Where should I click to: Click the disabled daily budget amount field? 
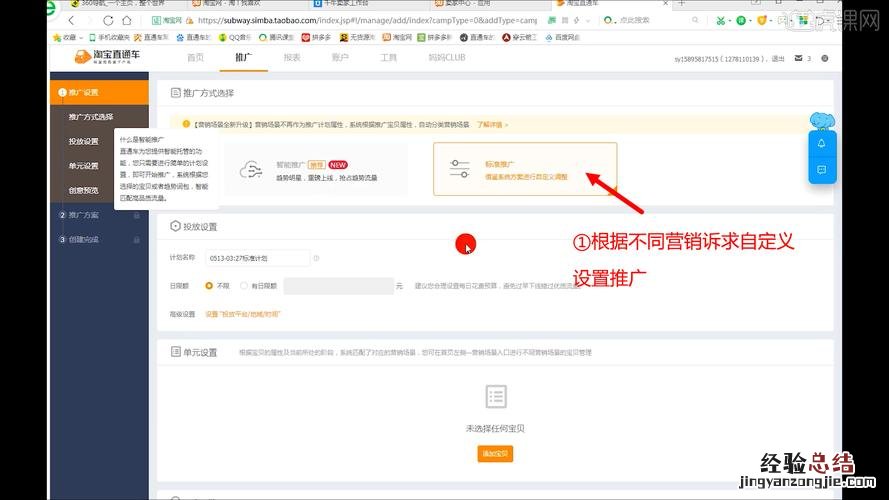click(x=338, y=286)
